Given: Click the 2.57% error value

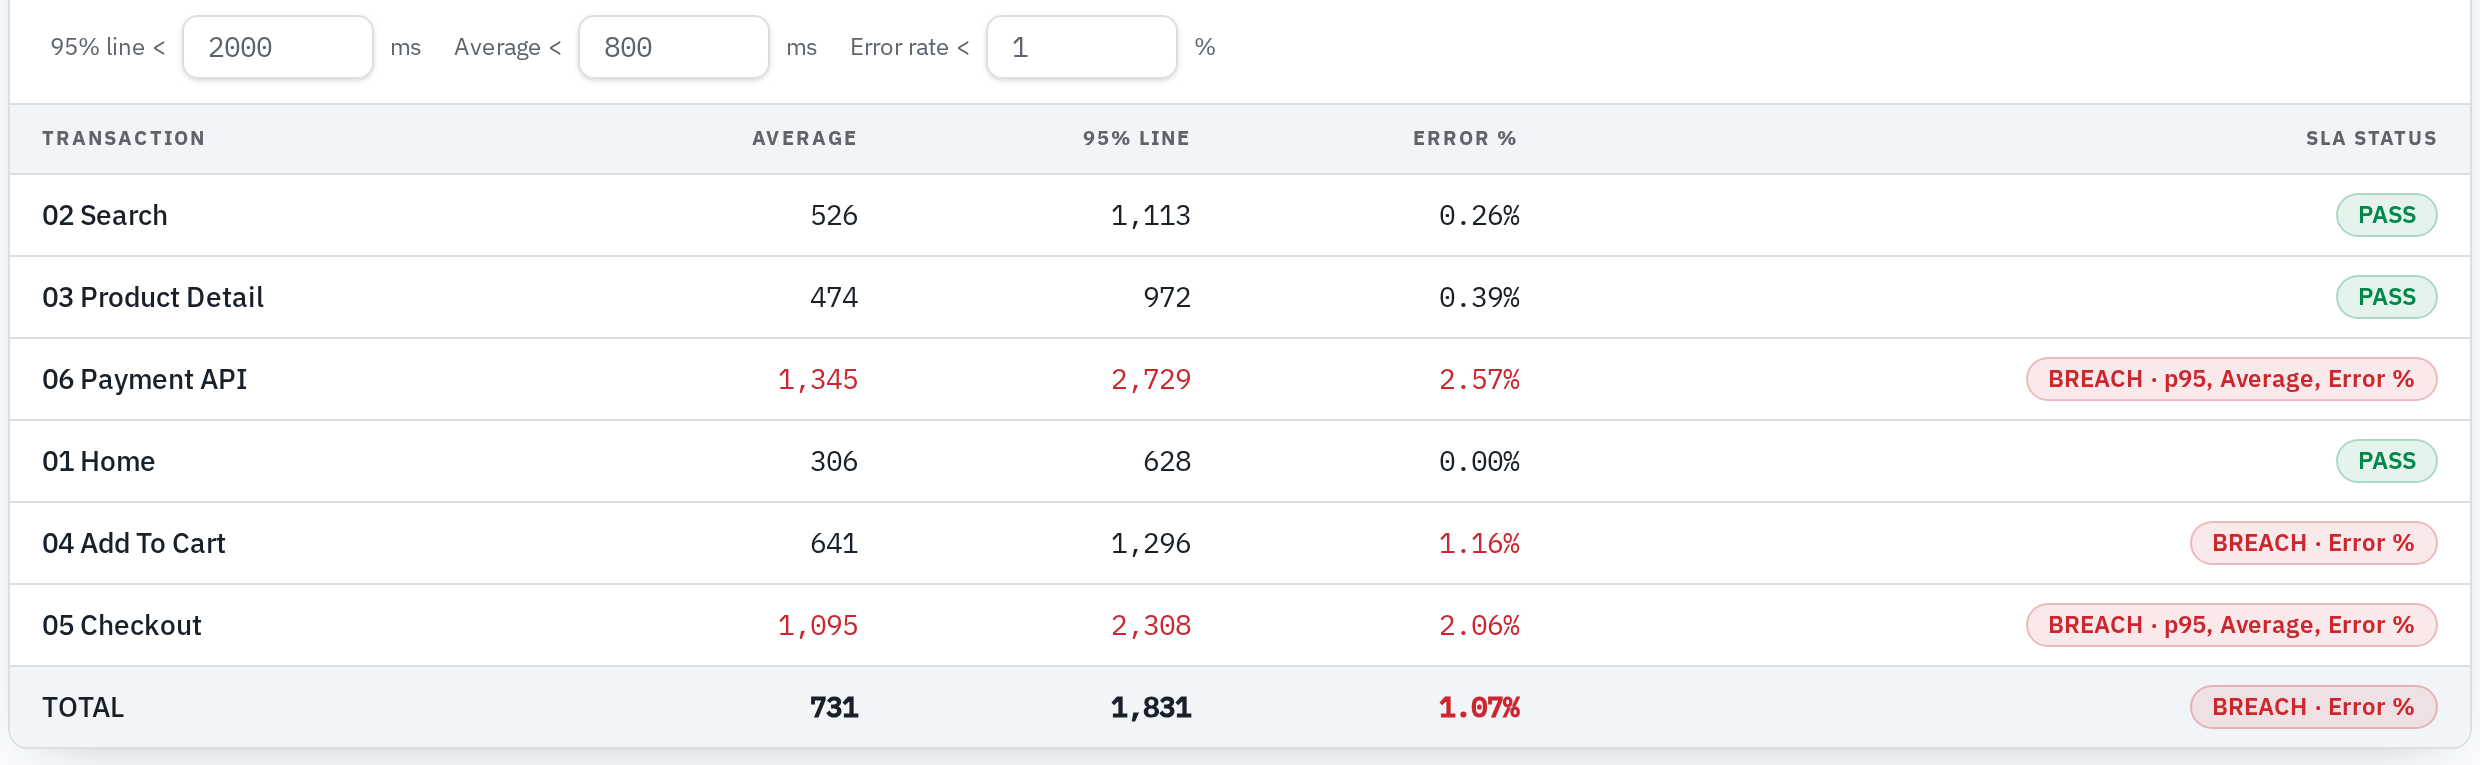Looking at the screenshot, I should [x=1479, y=380].
